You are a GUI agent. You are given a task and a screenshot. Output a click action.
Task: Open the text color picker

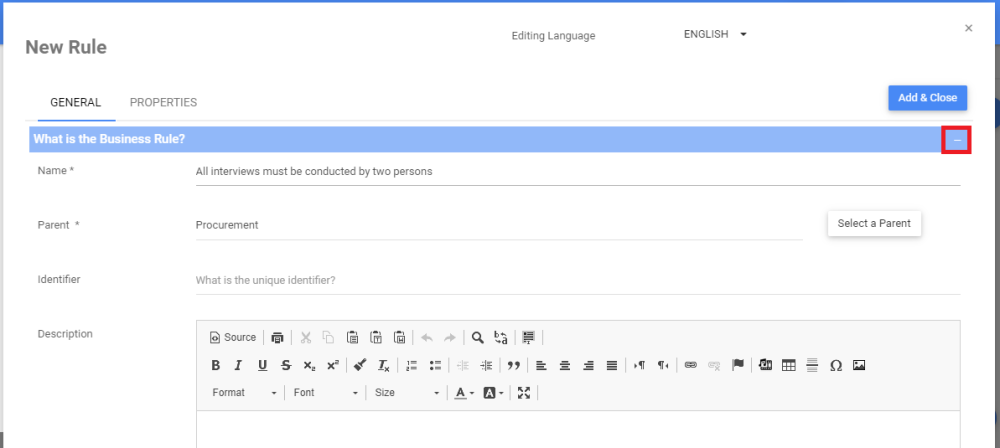[464, 392]
